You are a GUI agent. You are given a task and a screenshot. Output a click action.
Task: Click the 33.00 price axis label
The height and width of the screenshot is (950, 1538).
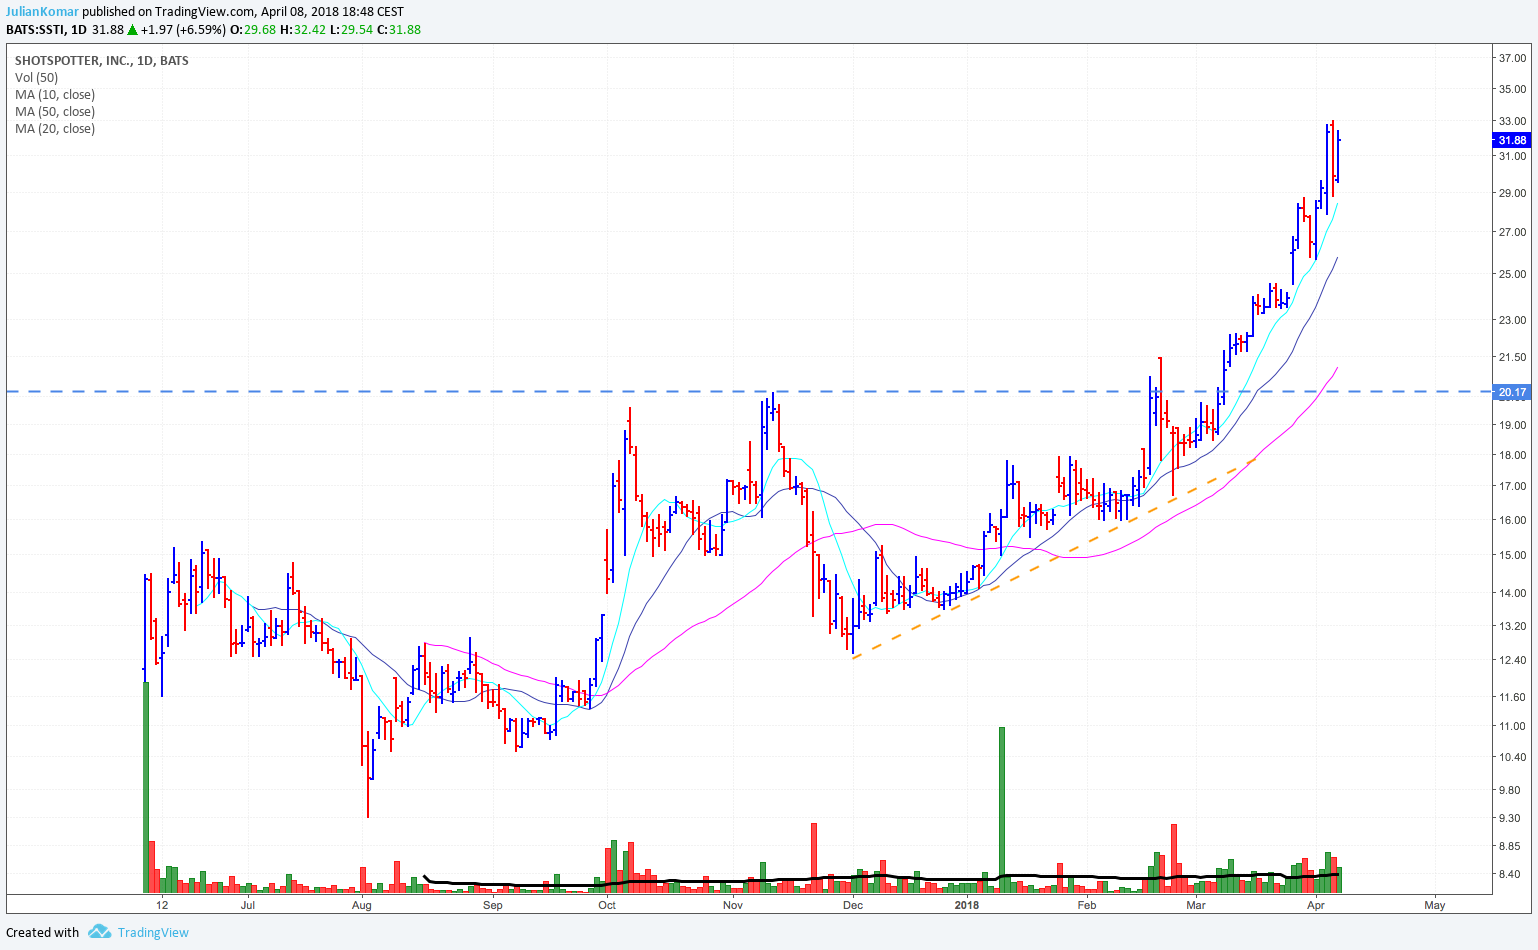click(x=1512, y=121)
